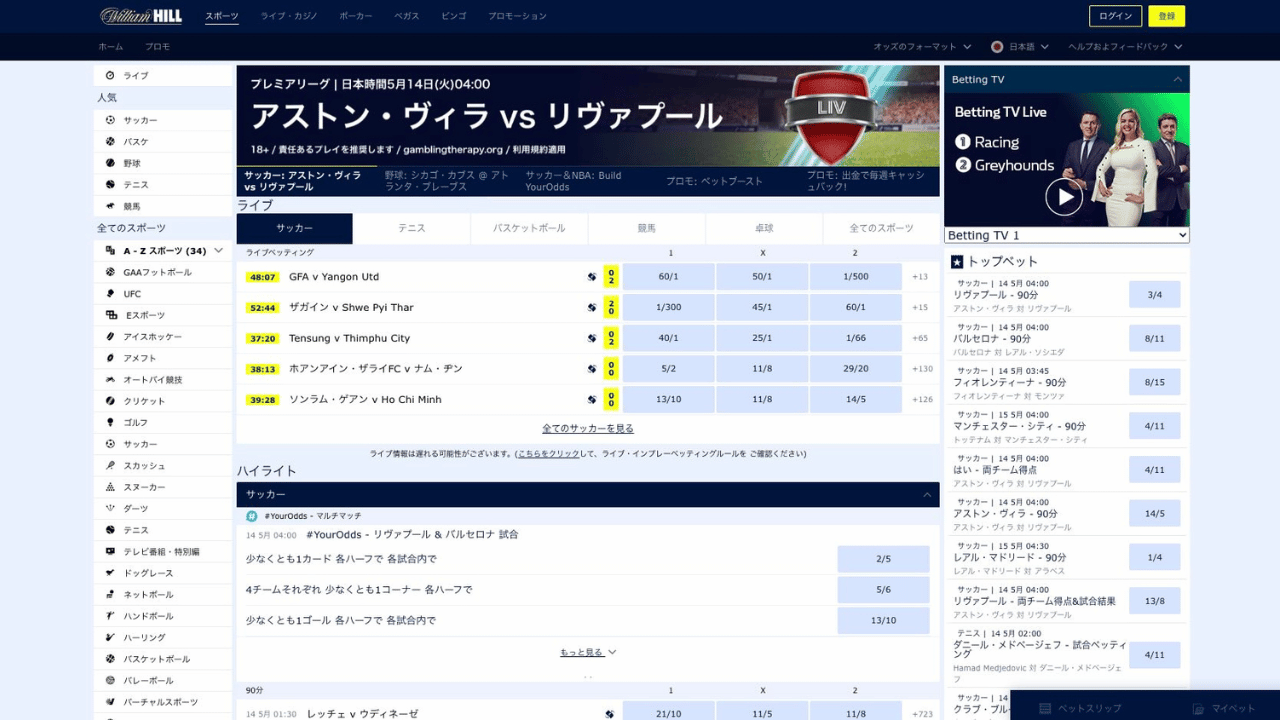Switch to the テニス live tab
The image size is (1280, 720).
point(412,228)
